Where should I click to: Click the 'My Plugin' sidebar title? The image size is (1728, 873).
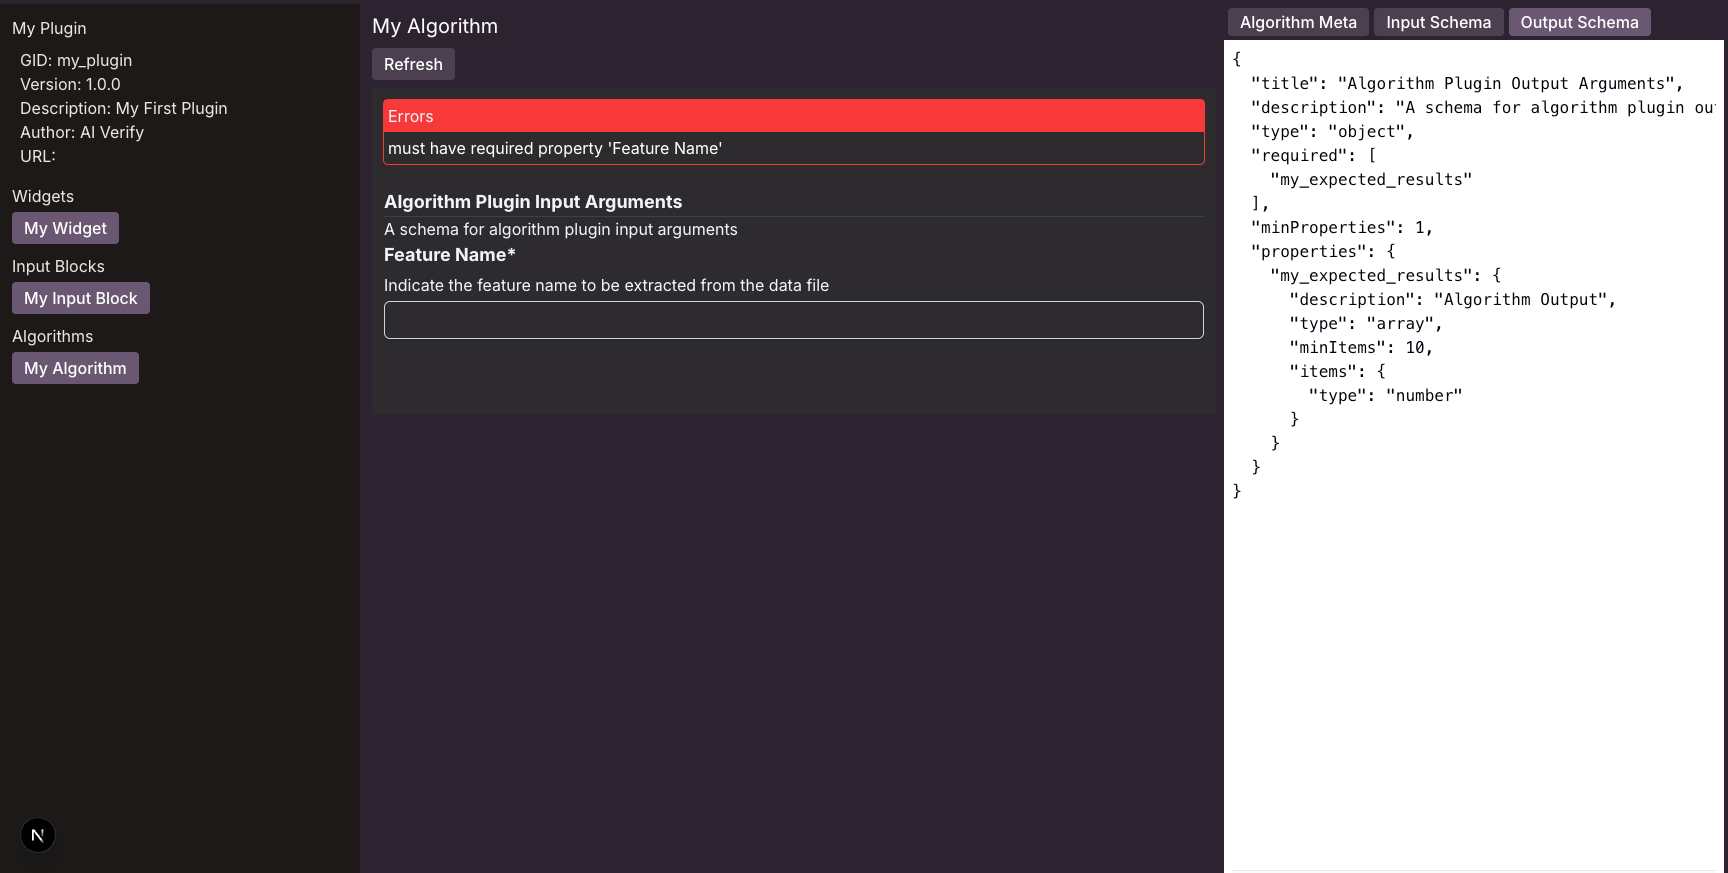(x=49, y=28)
